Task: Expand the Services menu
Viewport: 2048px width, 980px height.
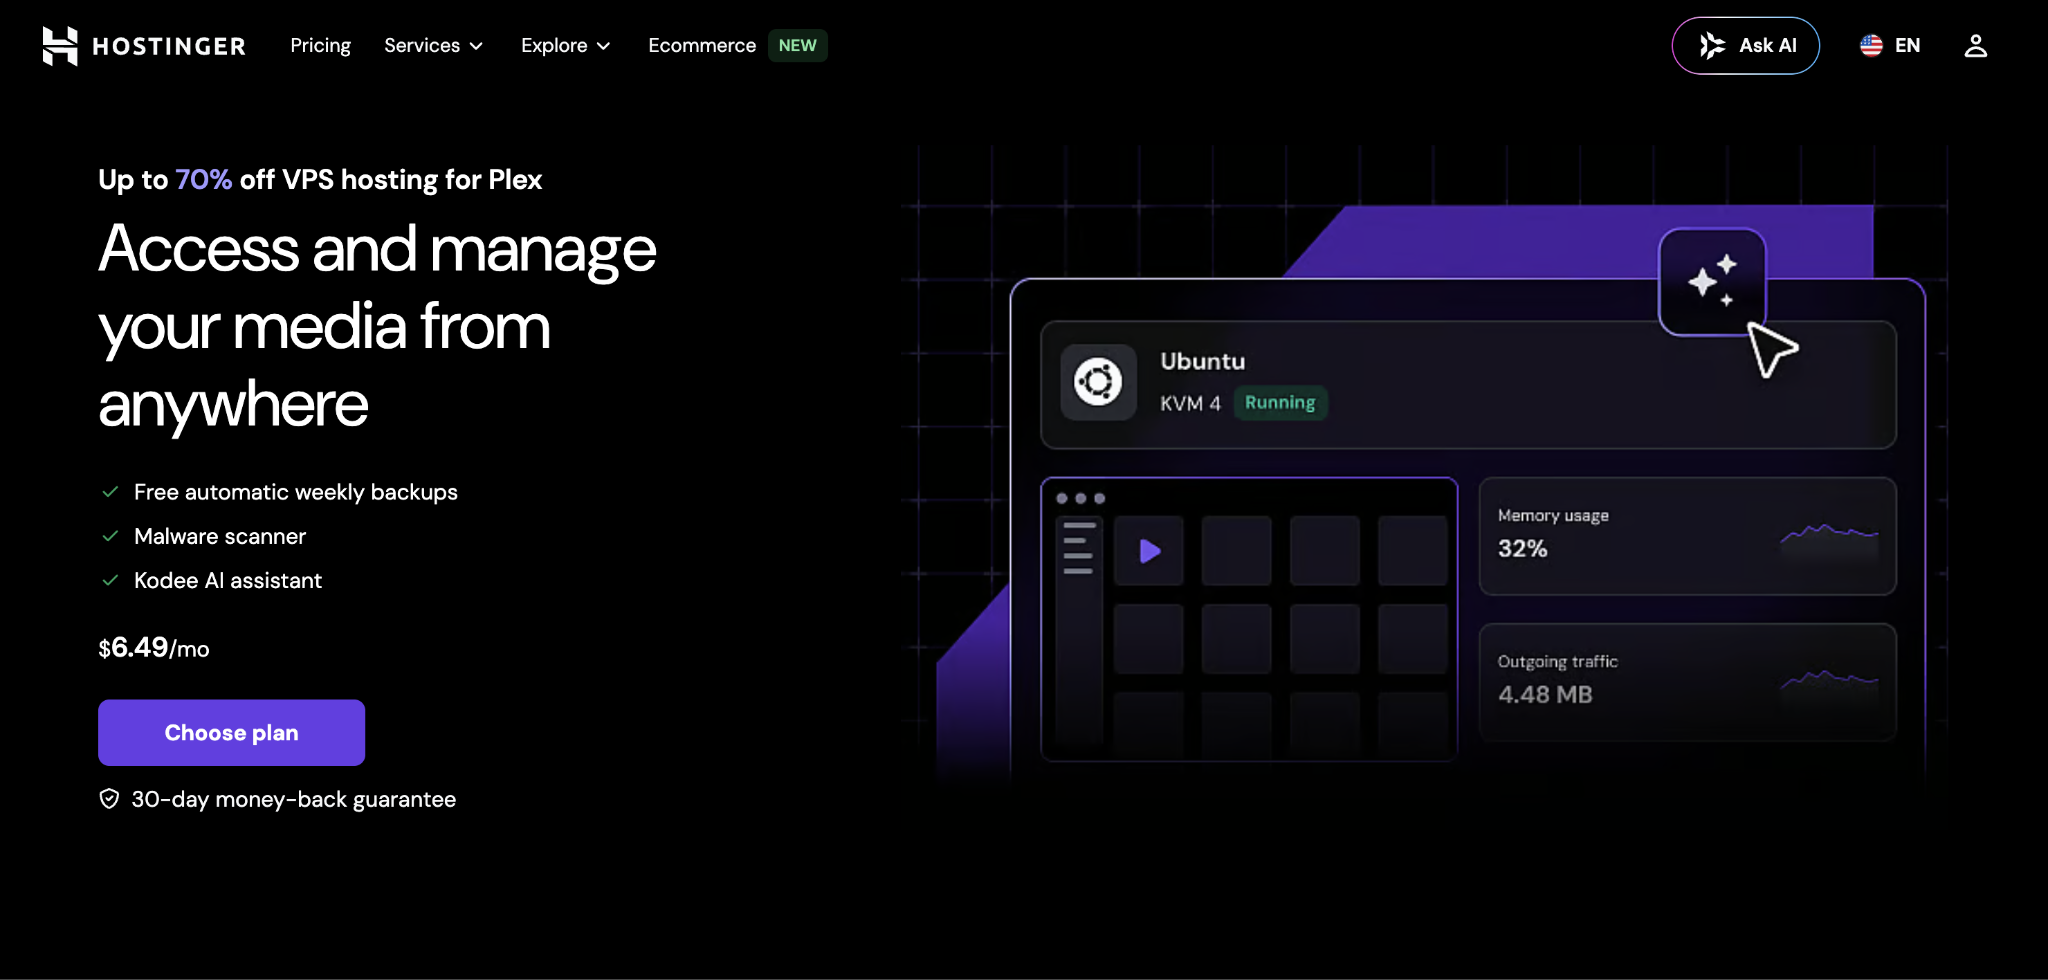Action: 434,45
